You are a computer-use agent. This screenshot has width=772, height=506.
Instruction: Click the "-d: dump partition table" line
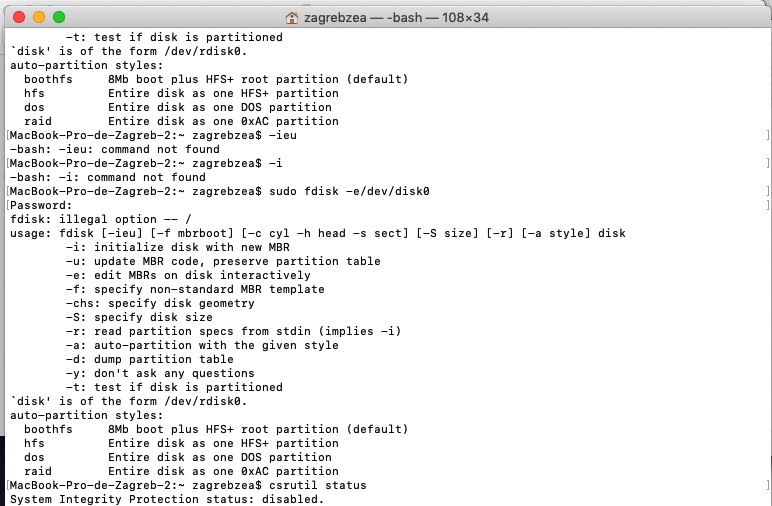(x=152, y=359)
